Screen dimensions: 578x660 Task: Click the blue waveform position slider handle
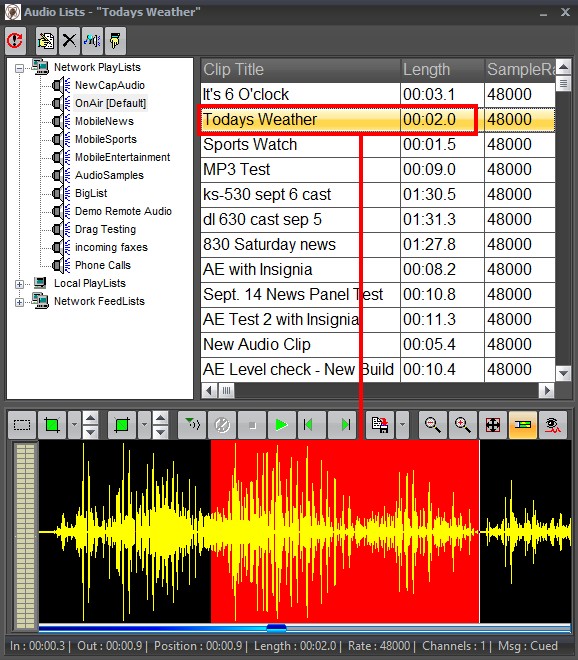point(277,628)
